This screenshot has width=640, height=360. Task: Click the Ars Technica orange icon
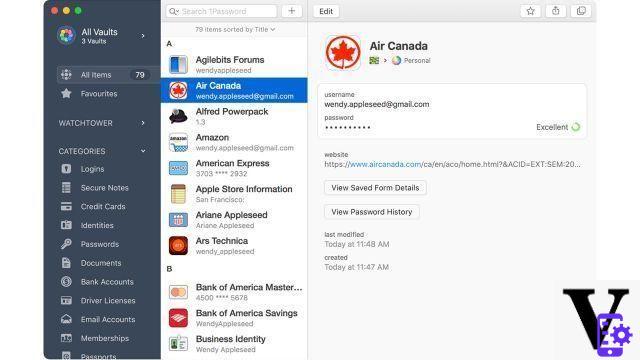(178, 245)
